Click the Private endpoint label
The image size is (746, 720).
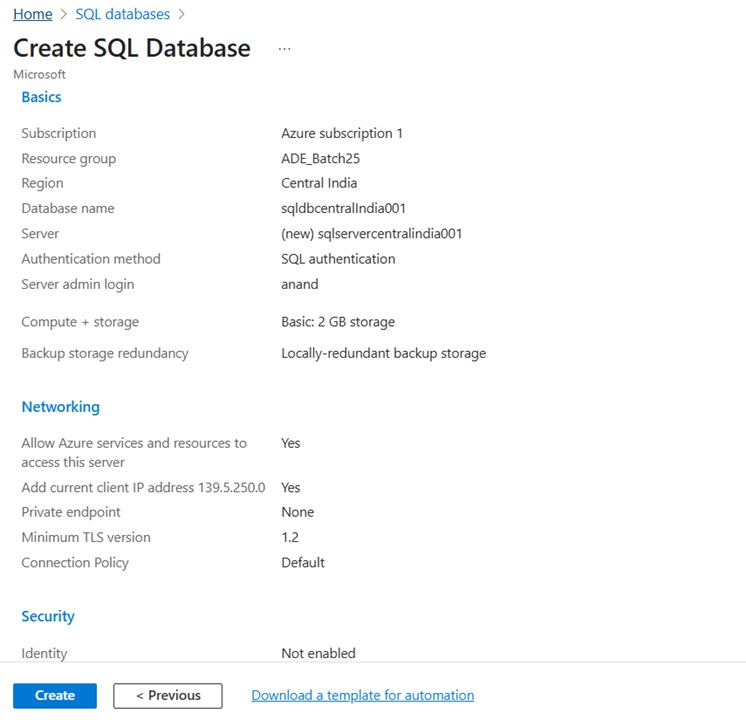click(x=71, y=512)
